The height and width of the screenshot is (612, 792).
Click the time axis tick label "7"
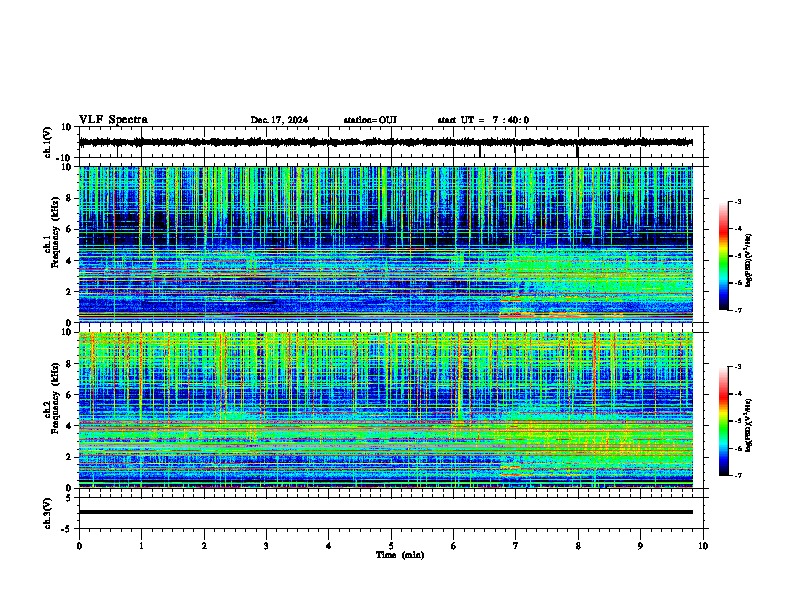point(516,546)
